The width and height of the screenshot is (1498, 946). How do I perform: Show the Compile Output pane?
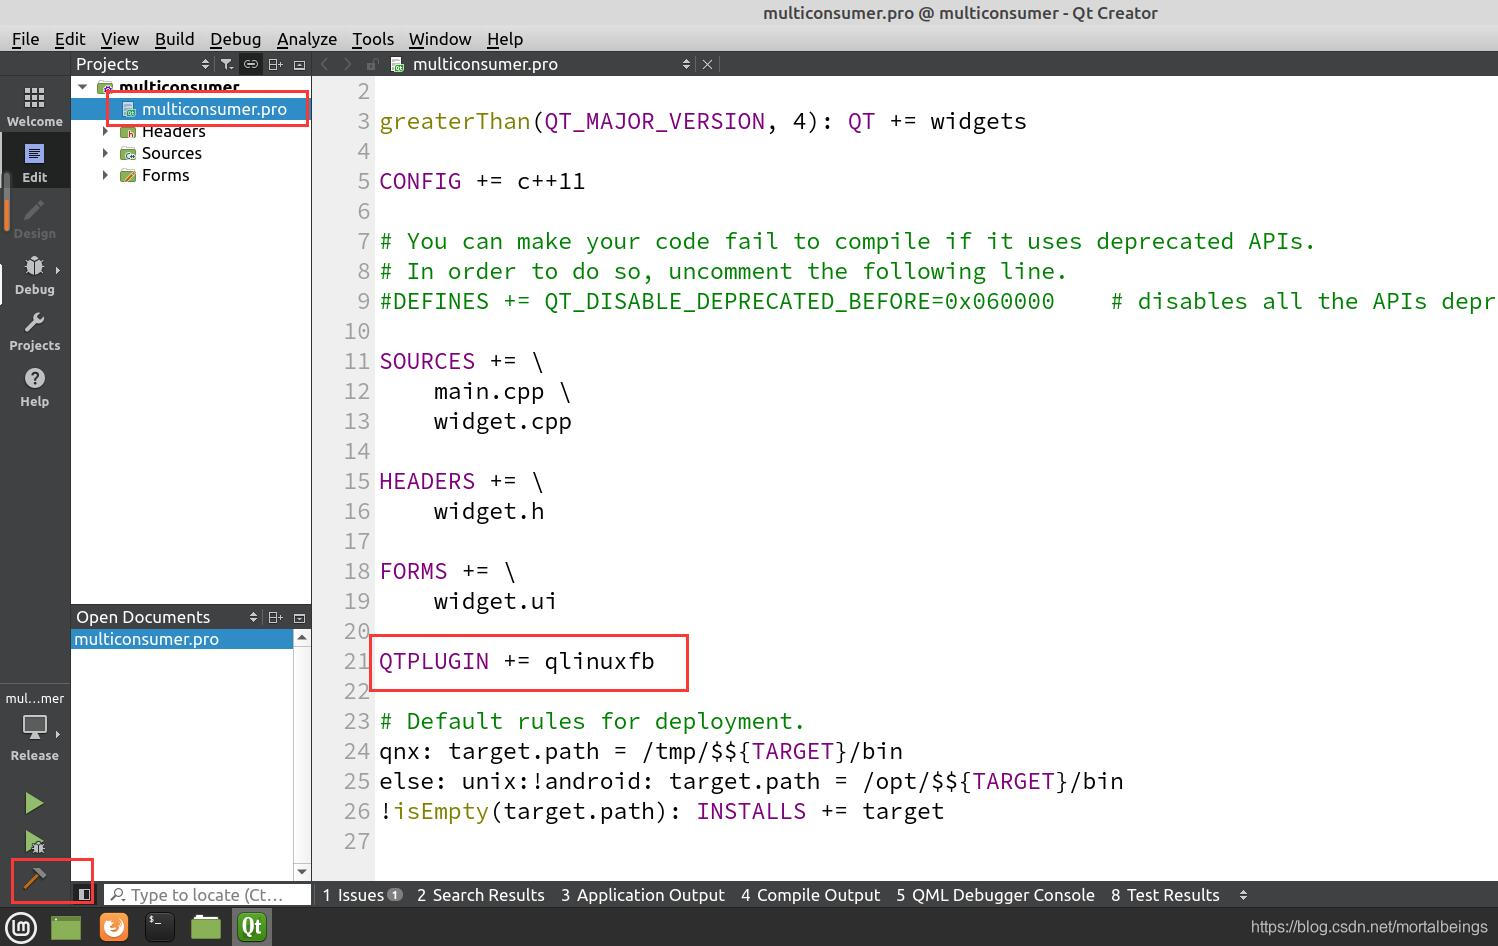(810, 895)
